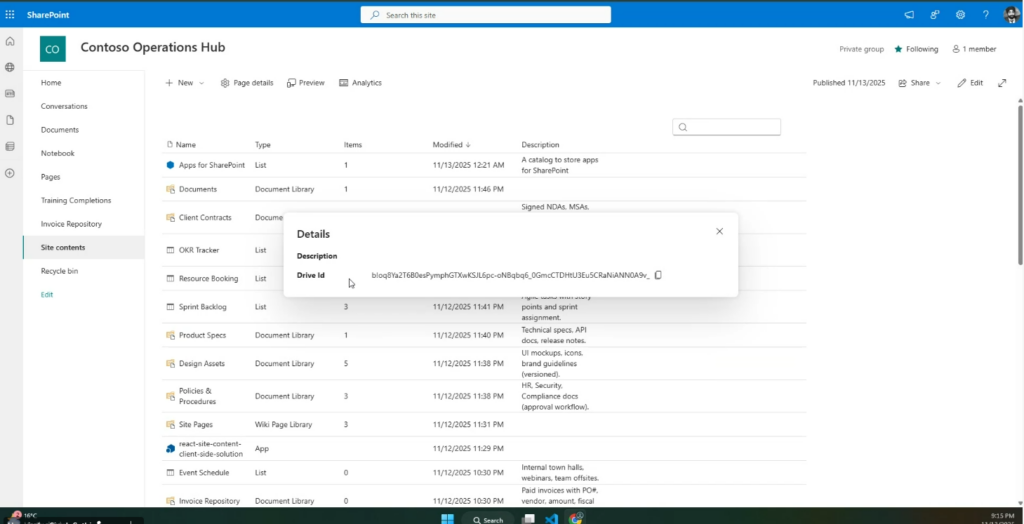Click the help question mark icon
Image resolution: width=1024 pixels, height=524 pixels.
[985, 15]
